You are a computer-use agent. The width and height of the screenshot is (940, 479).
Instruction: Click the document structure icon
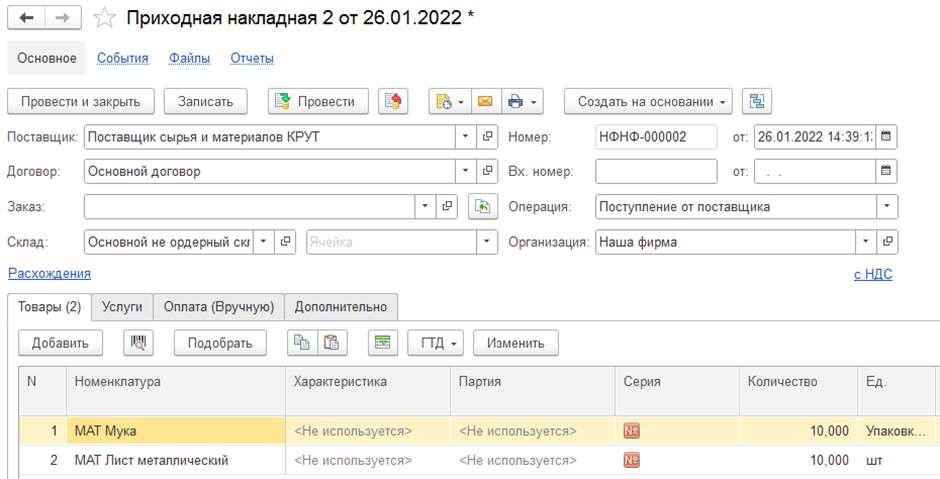[x=757, y=101]
